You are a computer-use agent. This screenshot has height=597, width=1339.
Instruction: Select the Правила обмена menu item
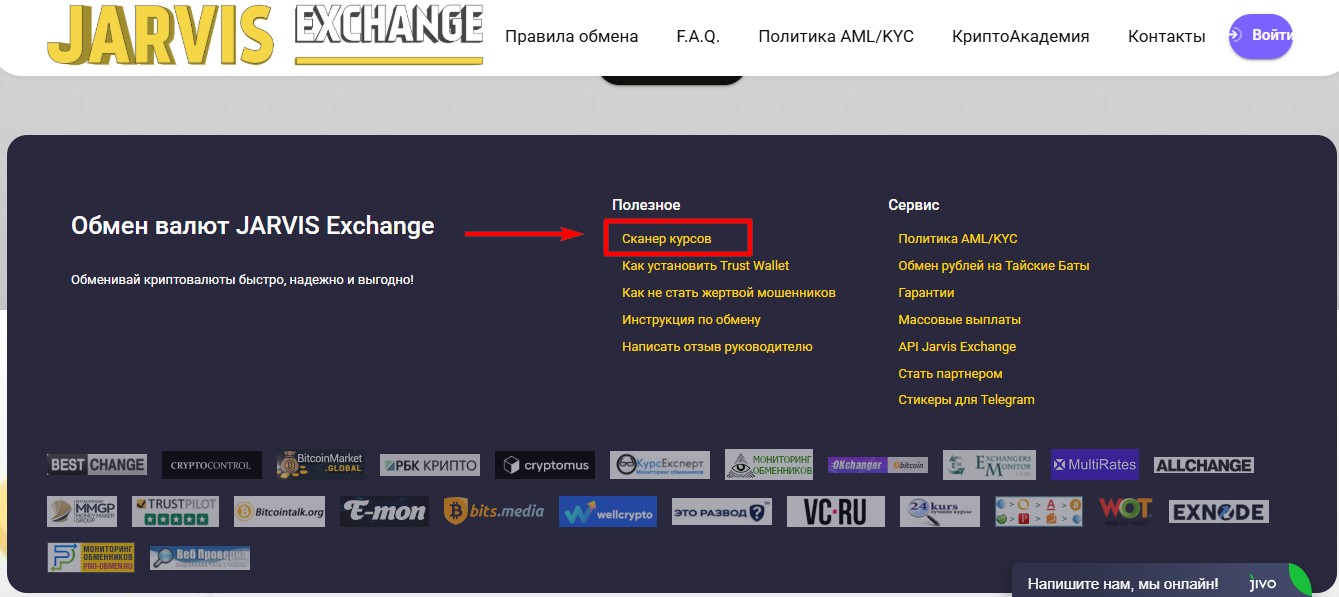(x=572, y=35)
